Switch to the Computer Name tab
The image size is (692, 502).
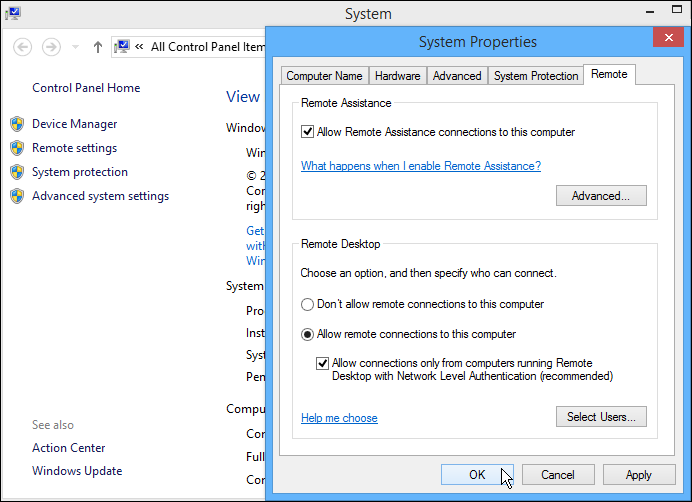(x=324, y=76)
